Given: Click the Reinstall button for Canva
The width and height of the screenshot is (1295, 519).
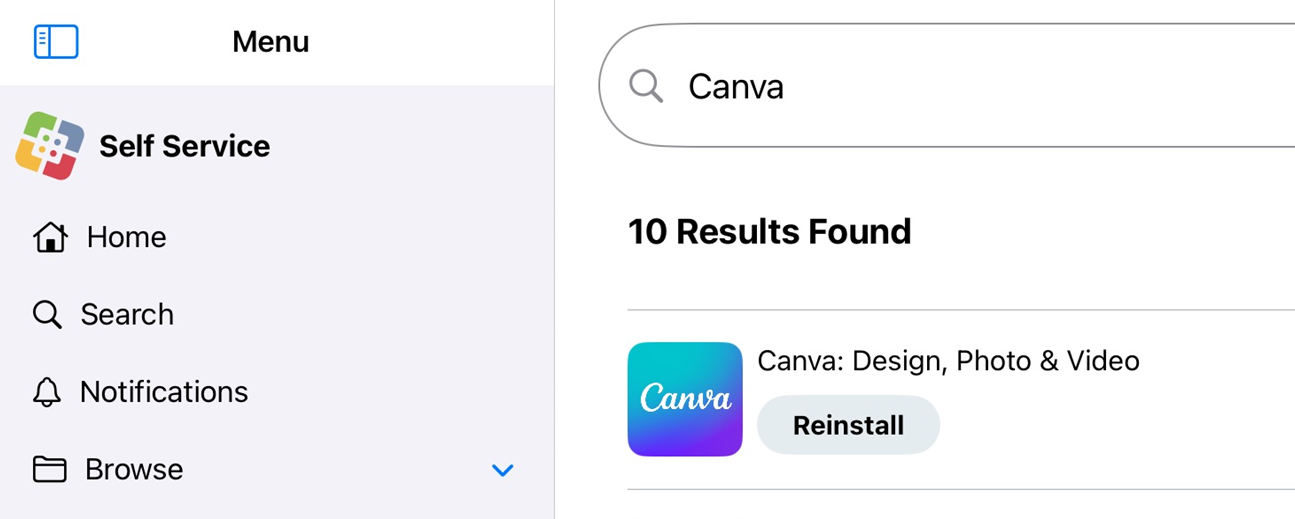Looking at the screenshot, I should click(848, 425).
